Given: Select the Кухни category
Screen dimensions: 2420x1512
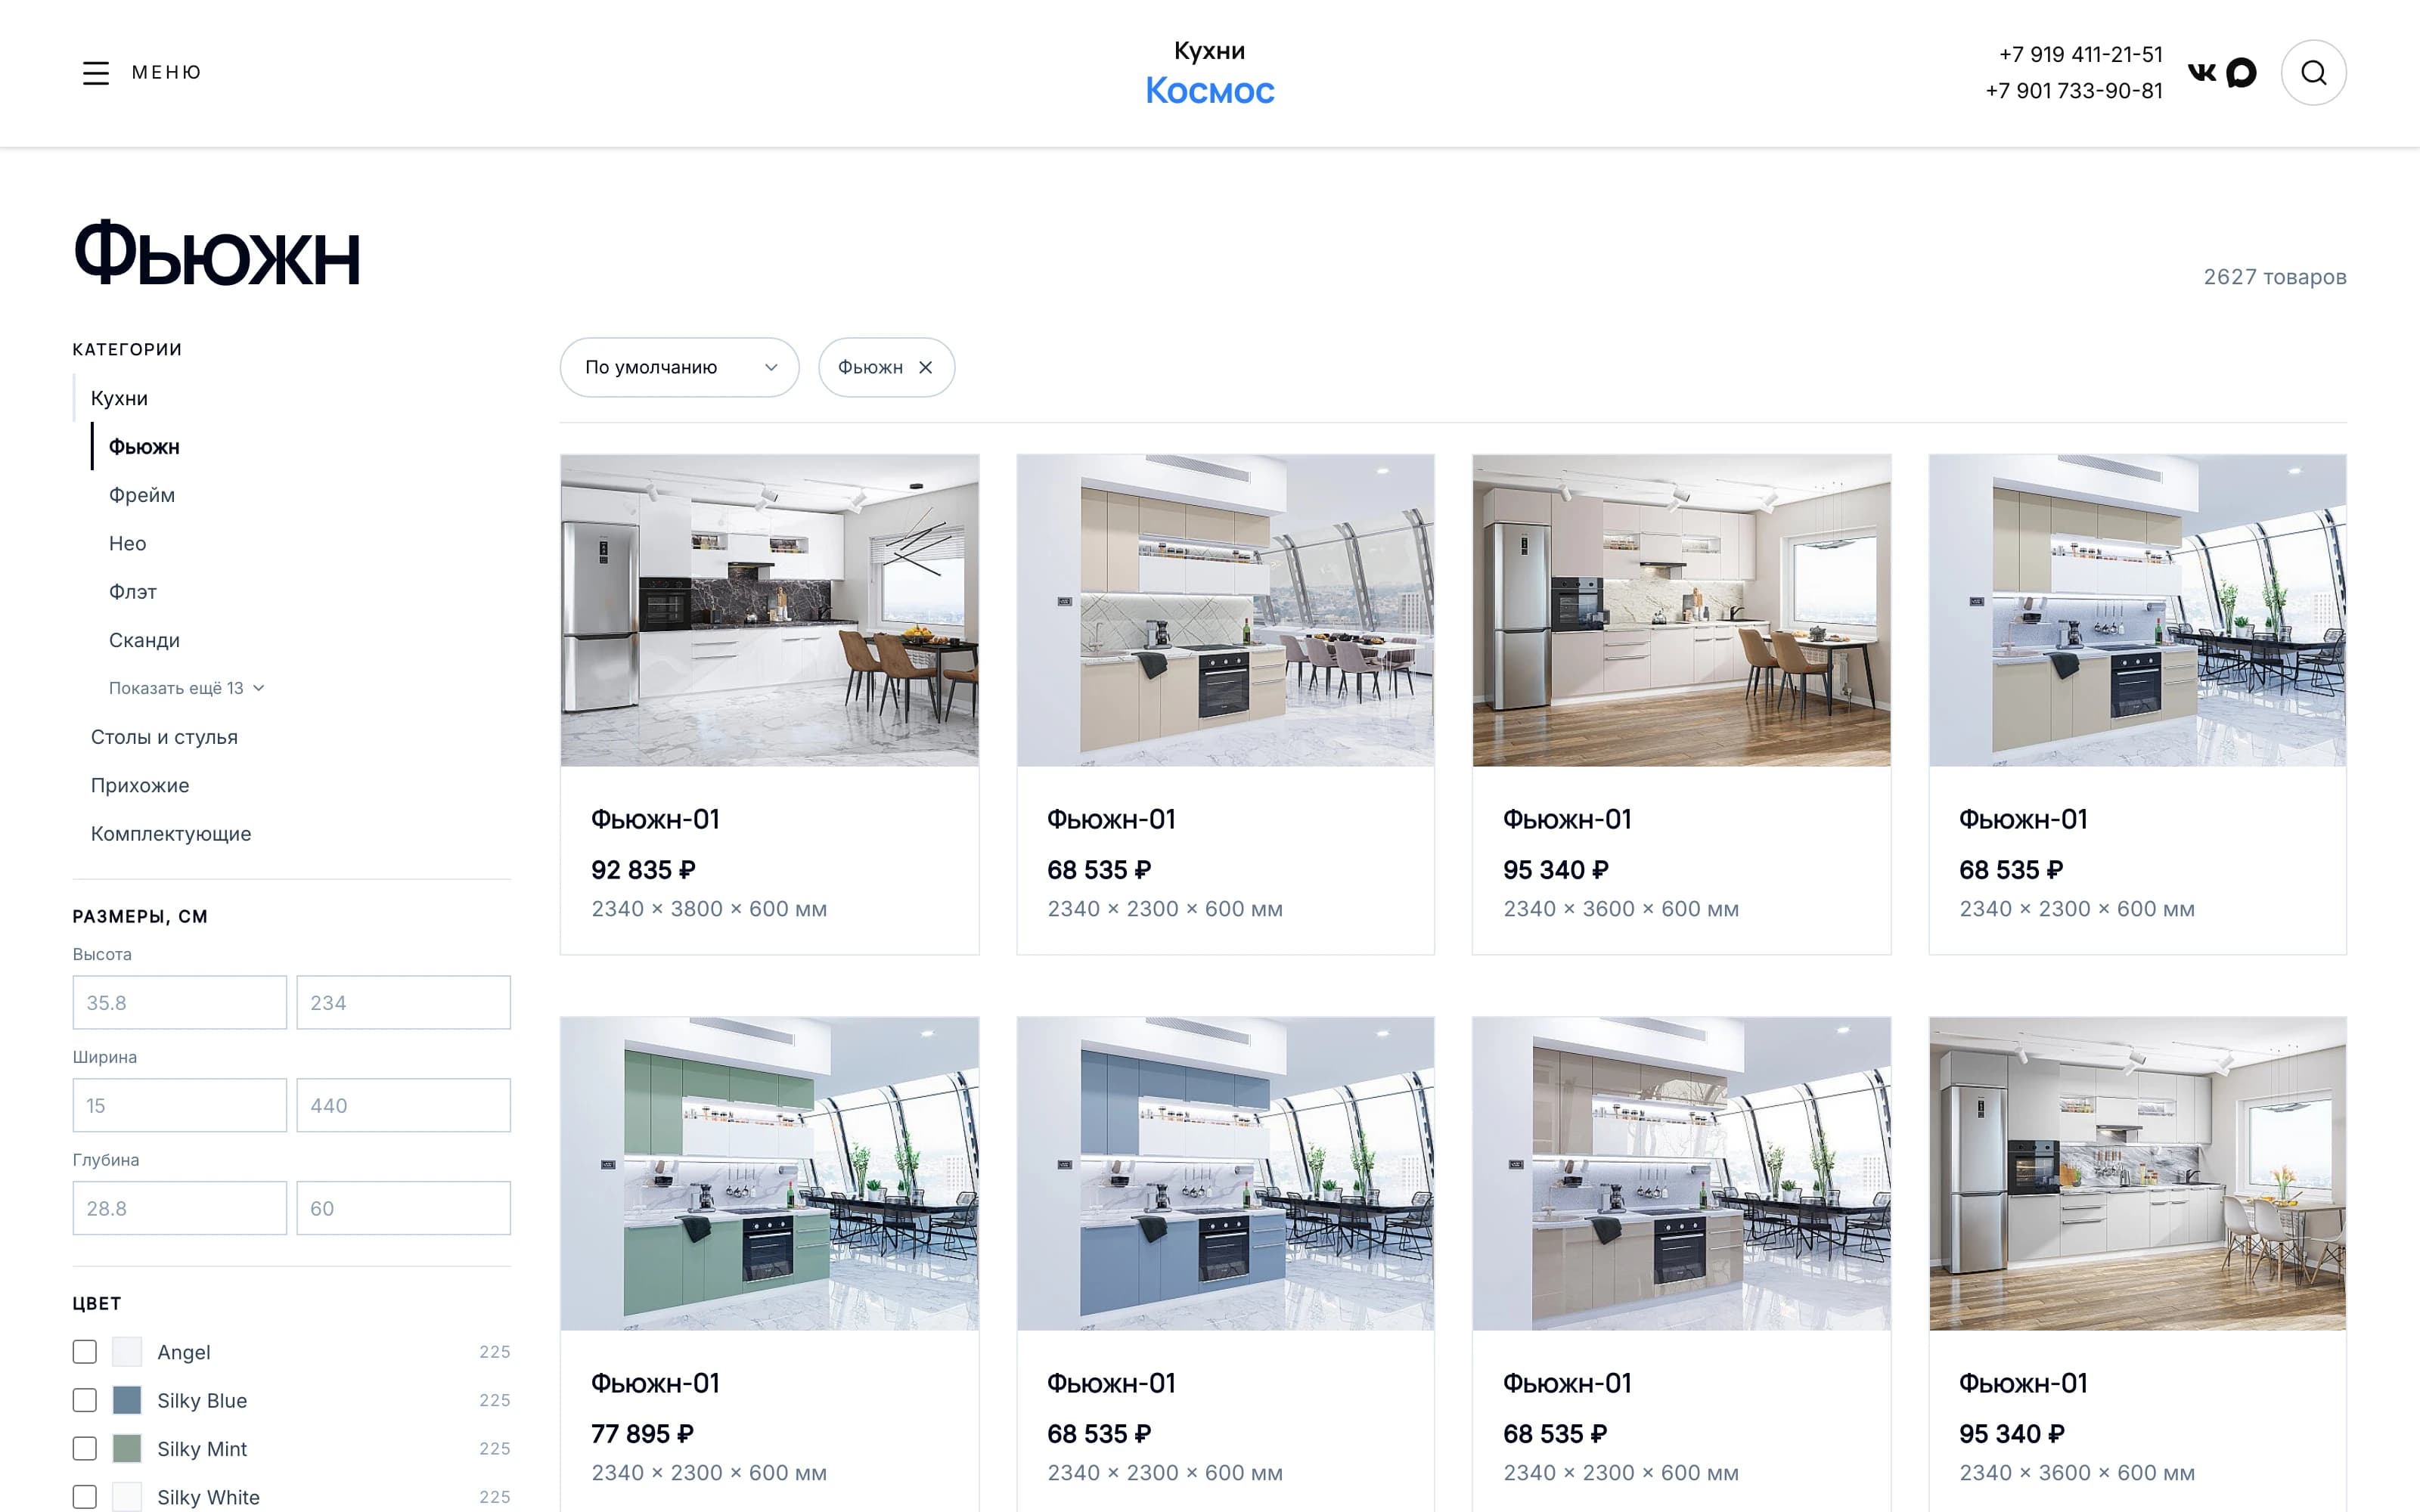Looking at the screenshot, I should click(119, 398).
